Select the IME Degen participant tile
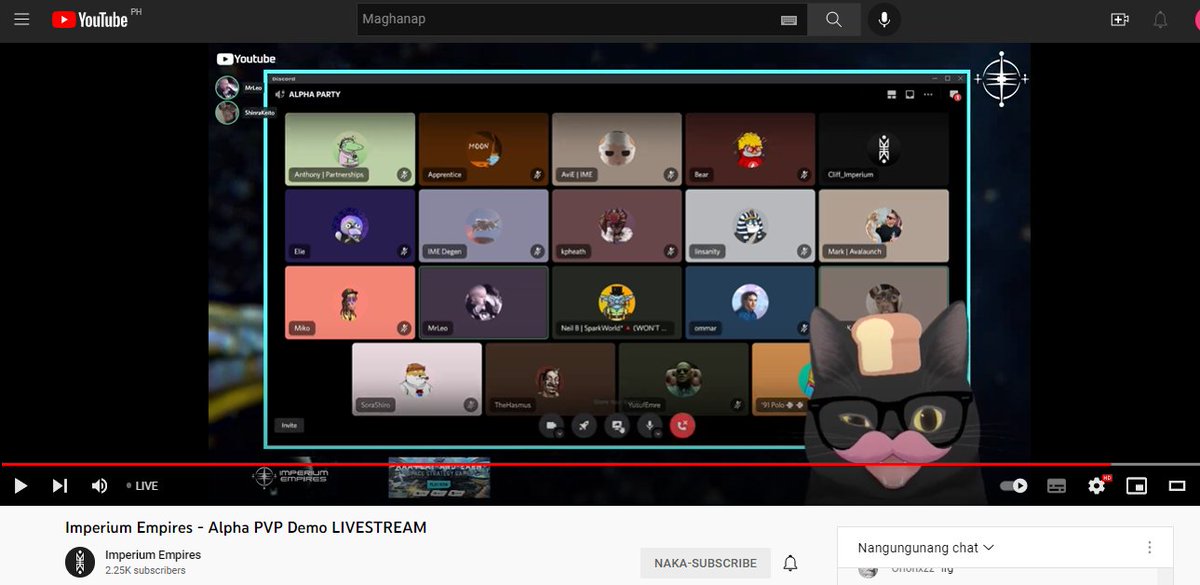The width and height of the screenshot is (1200, 585). tap(484, 226)
